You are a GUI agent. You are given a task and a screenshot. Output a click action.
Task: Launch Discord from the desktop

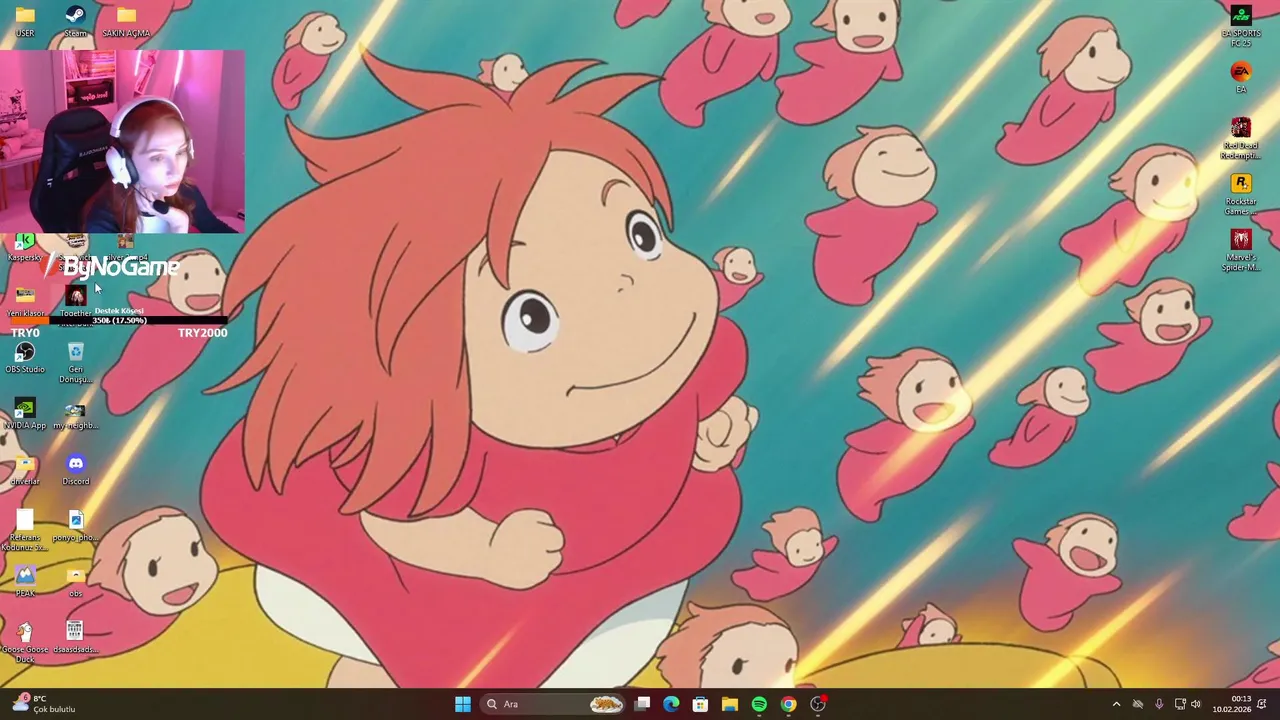tap(75, 470)
